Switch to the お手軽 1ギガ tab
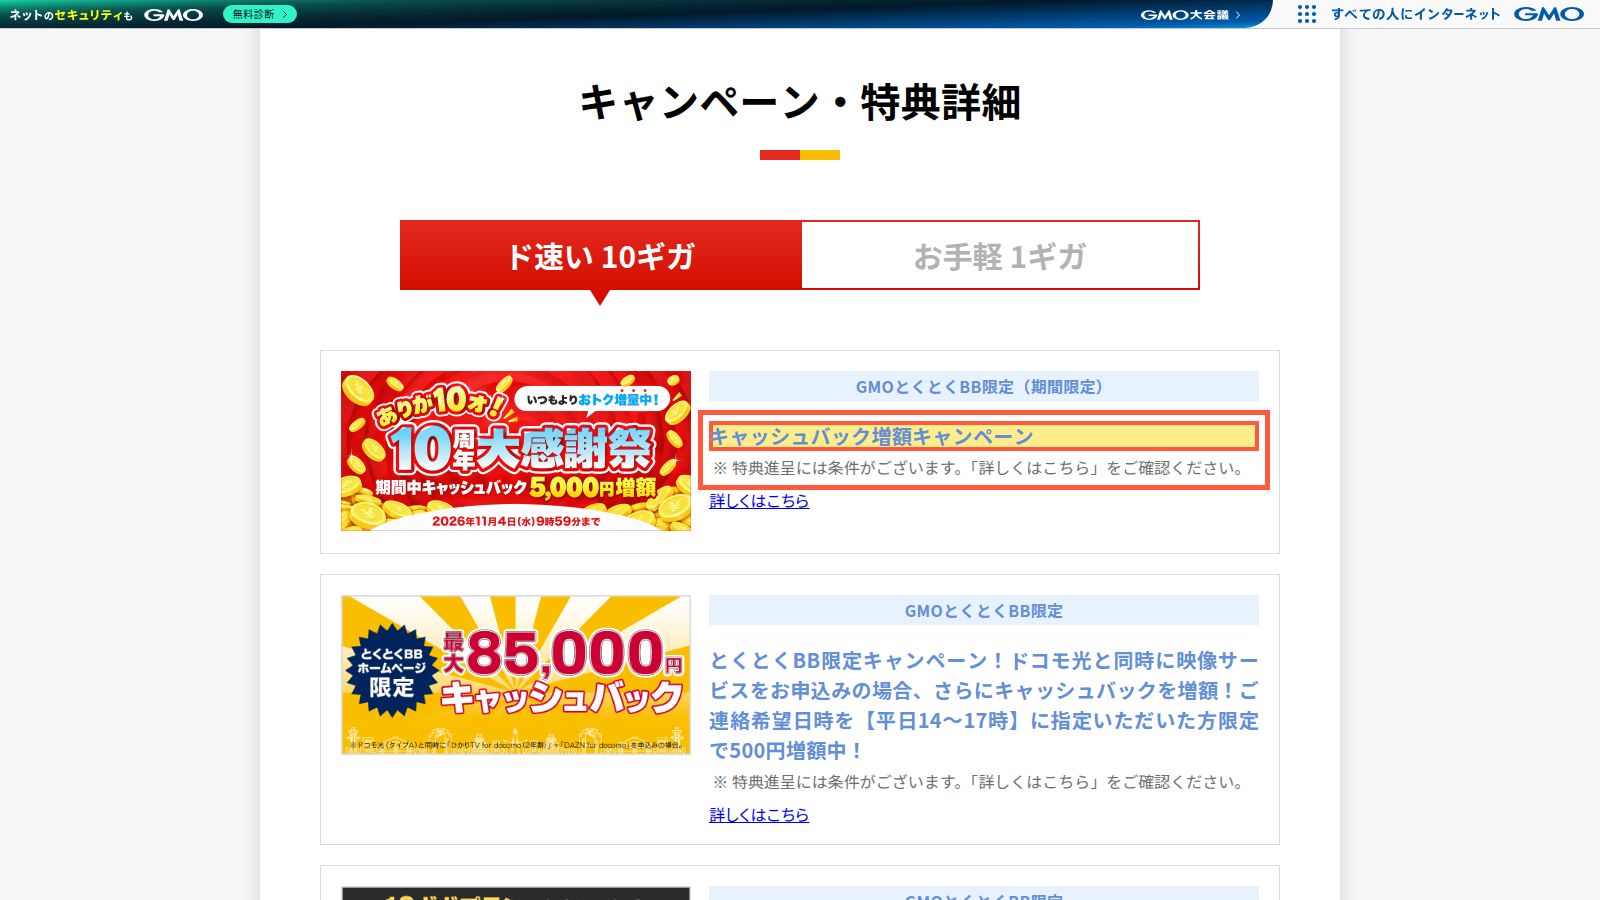The height and width of the screenshot is (900, 1600). click(x=1000, y=256)
